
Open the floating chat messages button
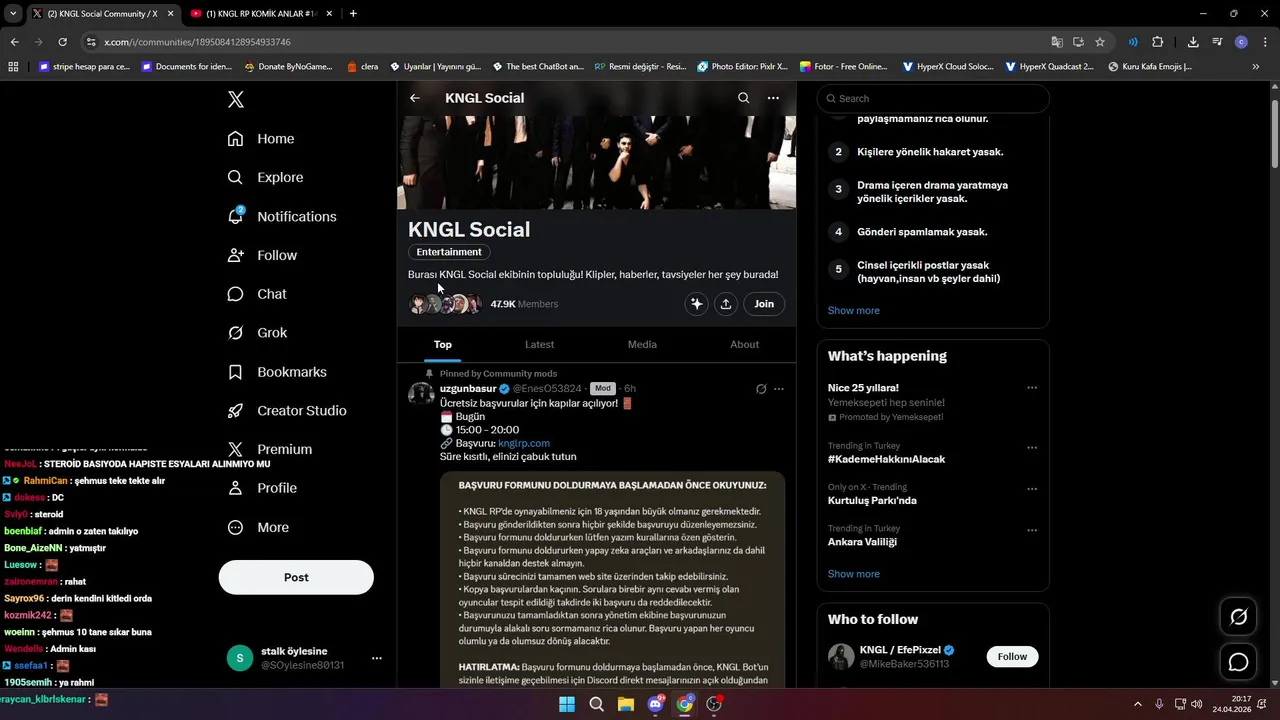(x=1238, y=662)
